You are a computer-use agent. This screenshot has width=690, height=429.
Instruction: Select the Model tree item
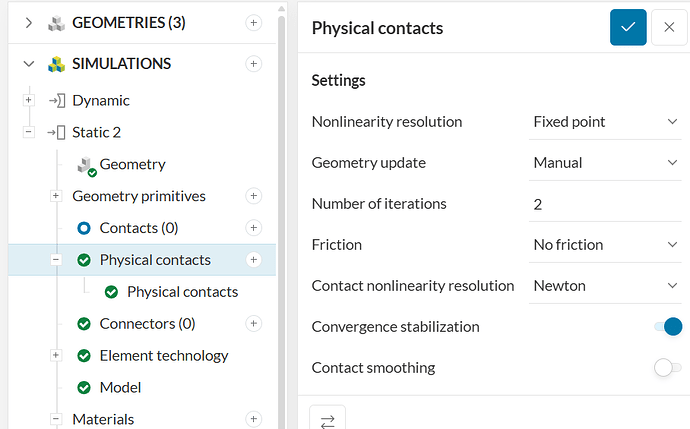(120, 387)
